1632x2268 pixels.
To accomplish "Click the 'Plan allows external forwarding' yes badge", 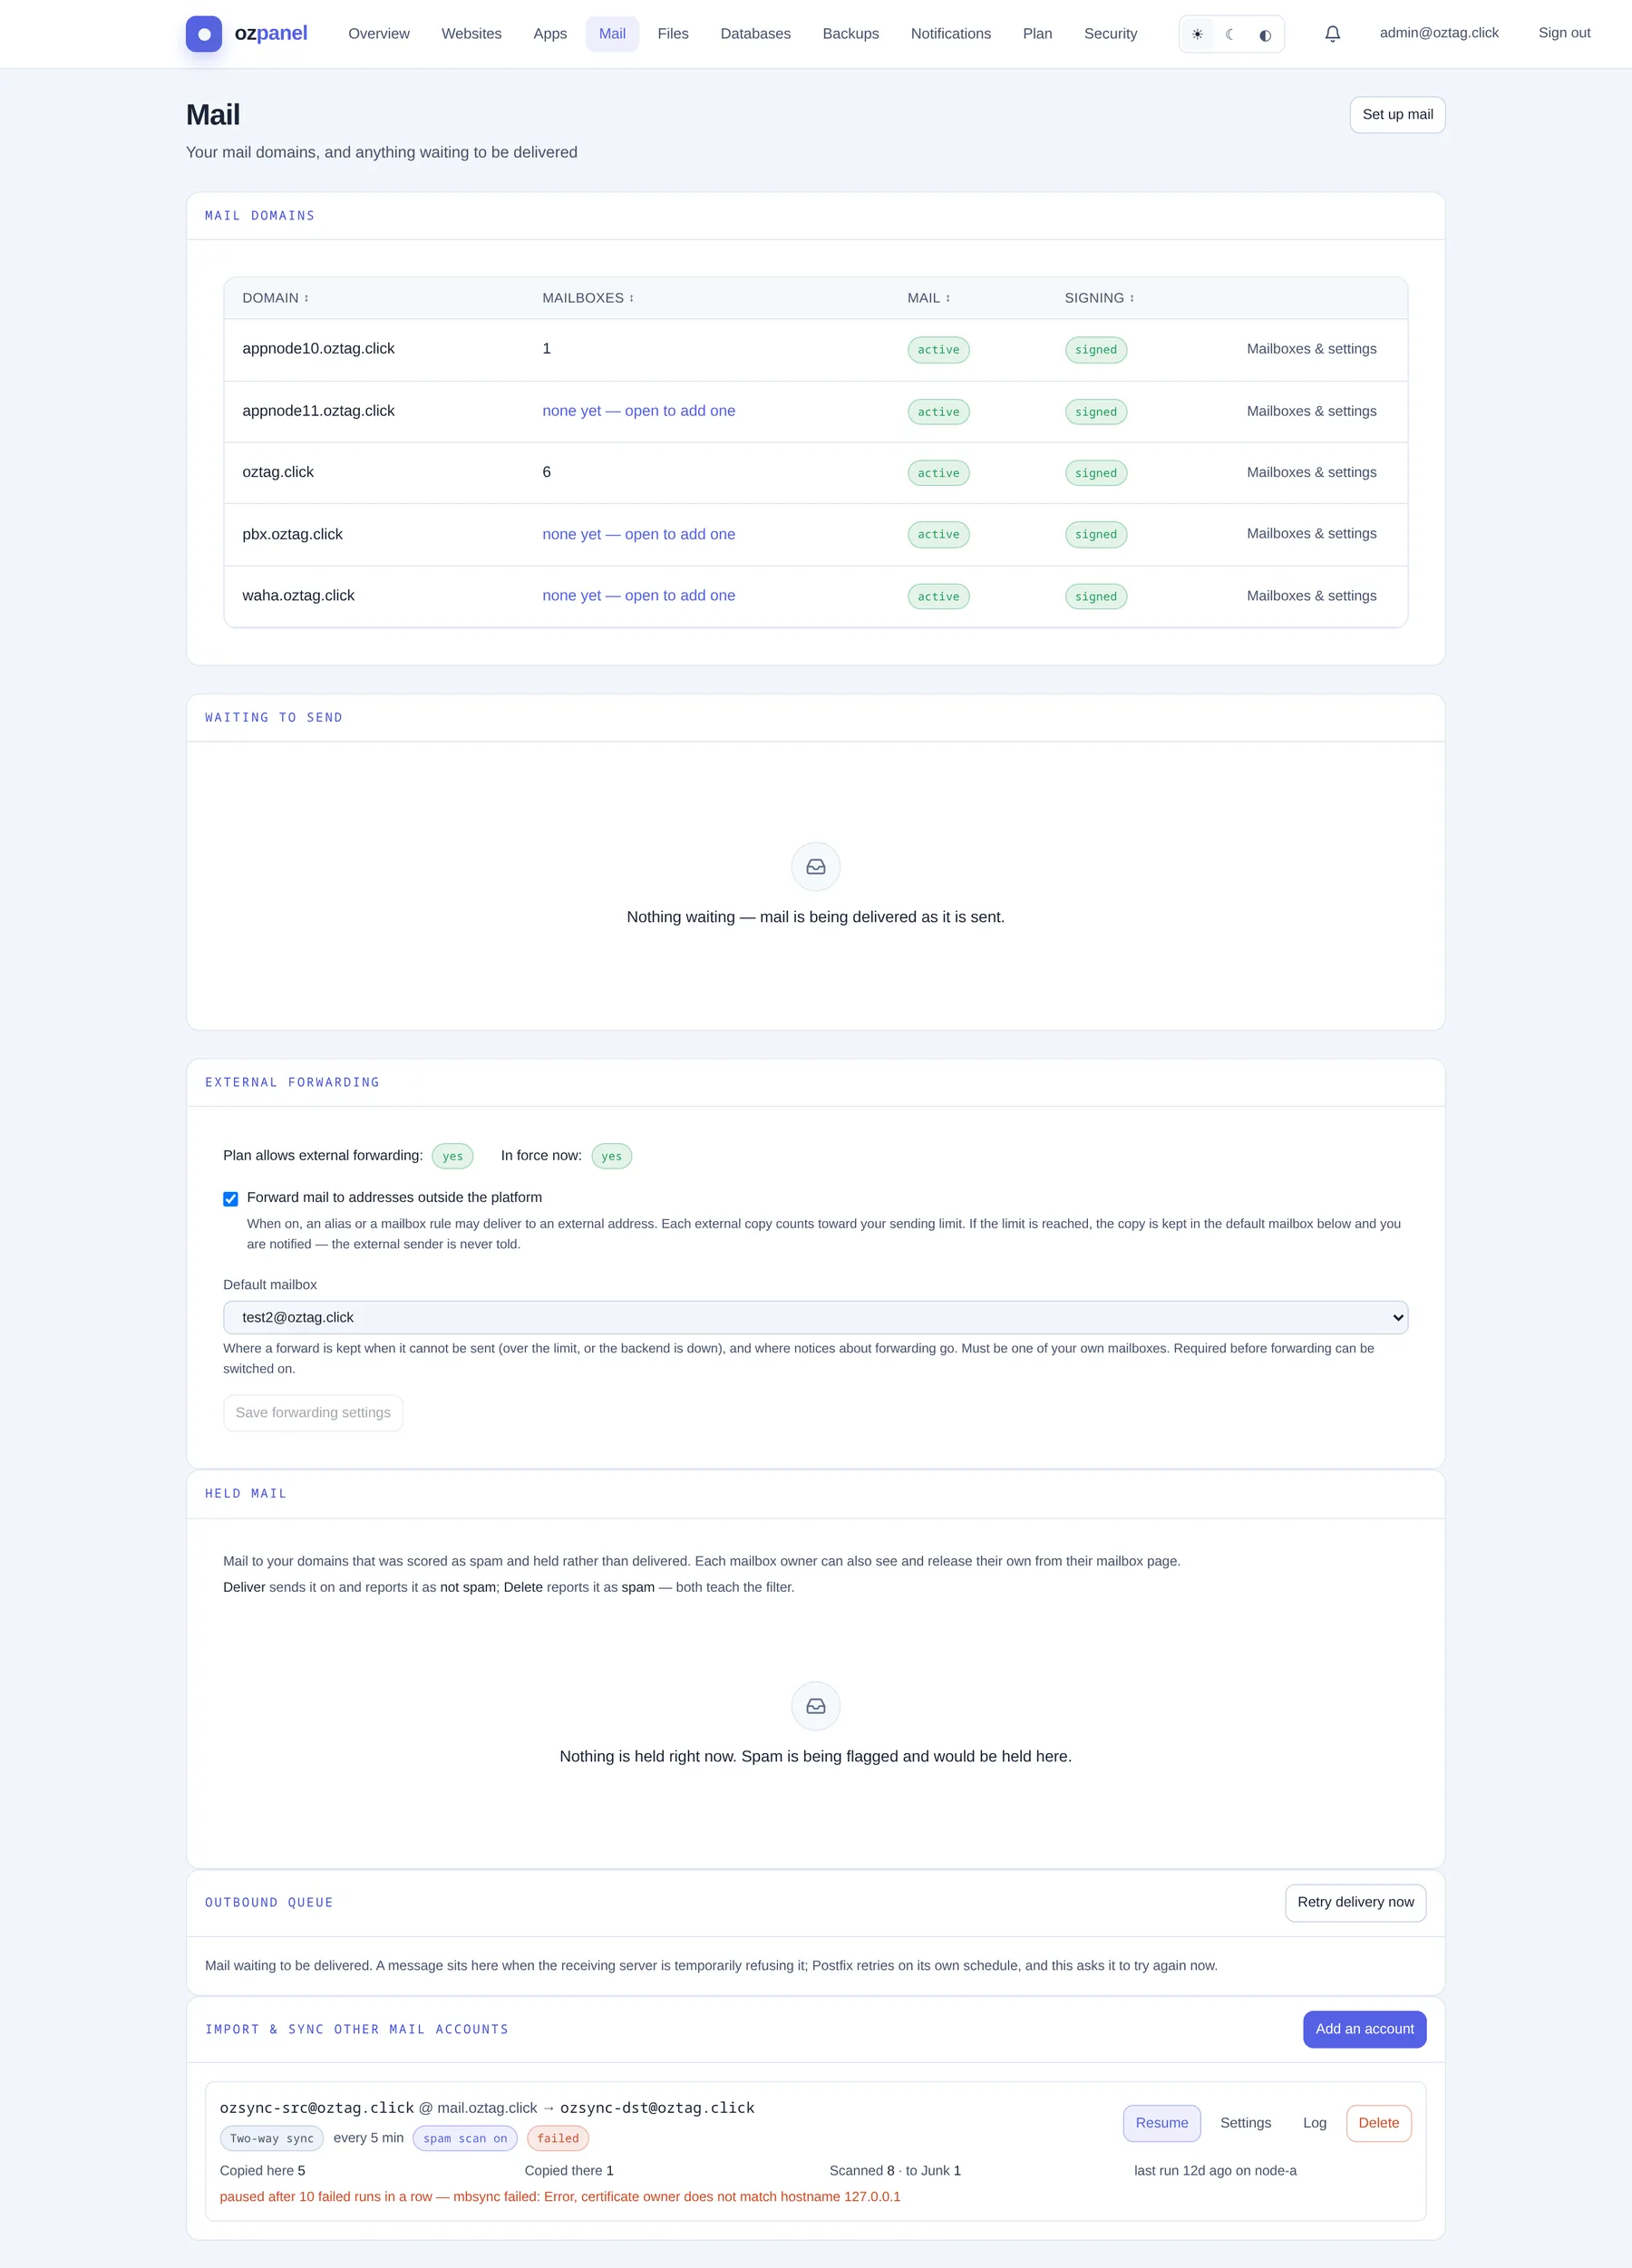I will coord(453,1157).
